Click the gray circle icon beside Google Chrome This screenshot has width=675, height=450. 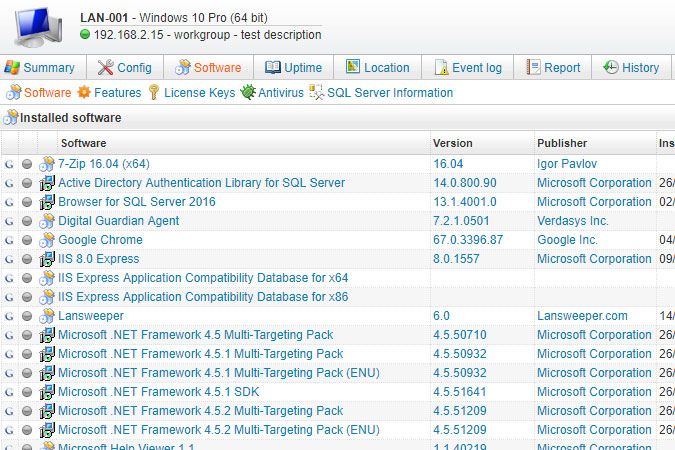click(27, 240)
